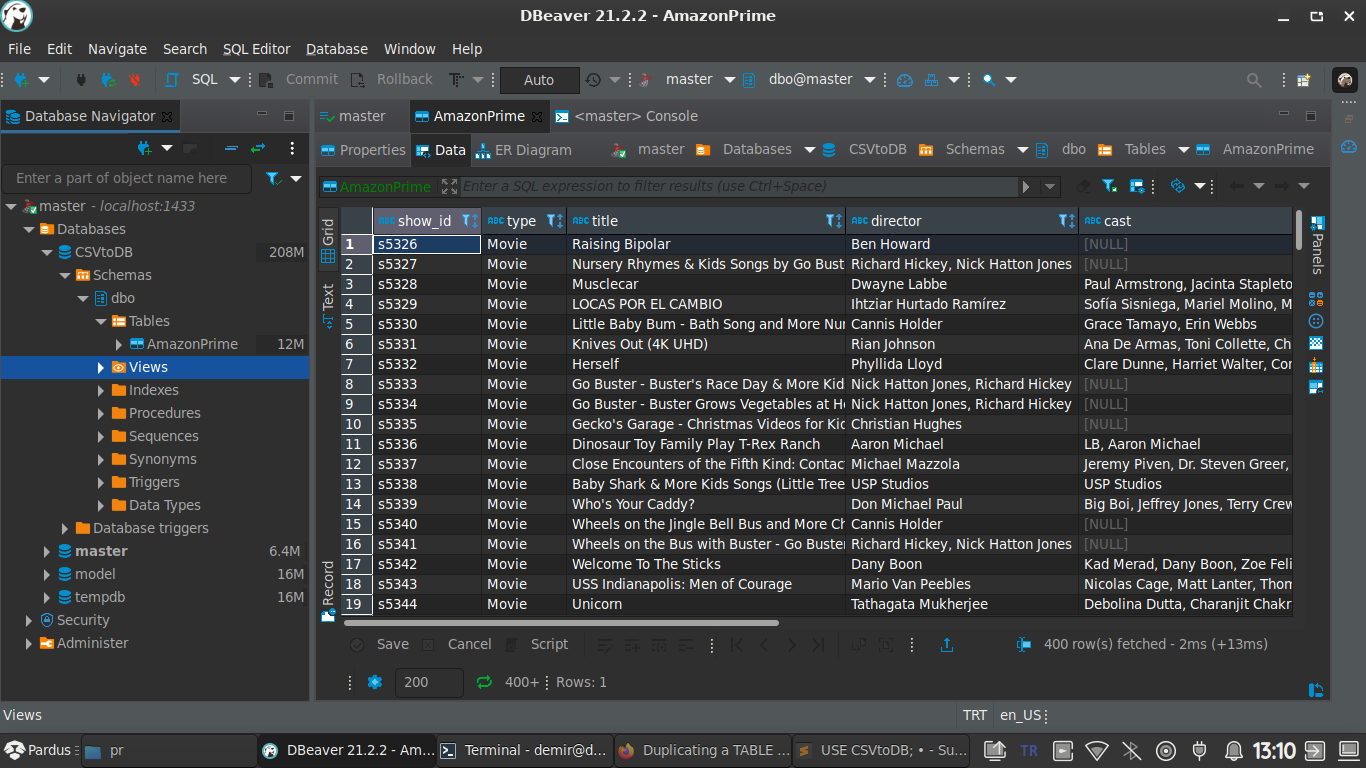This screenshot has height=768, width=1366.
Task: Click the New Connection plug icon in main toolbar
Action: pyautogui.click(x=20, y=80)
